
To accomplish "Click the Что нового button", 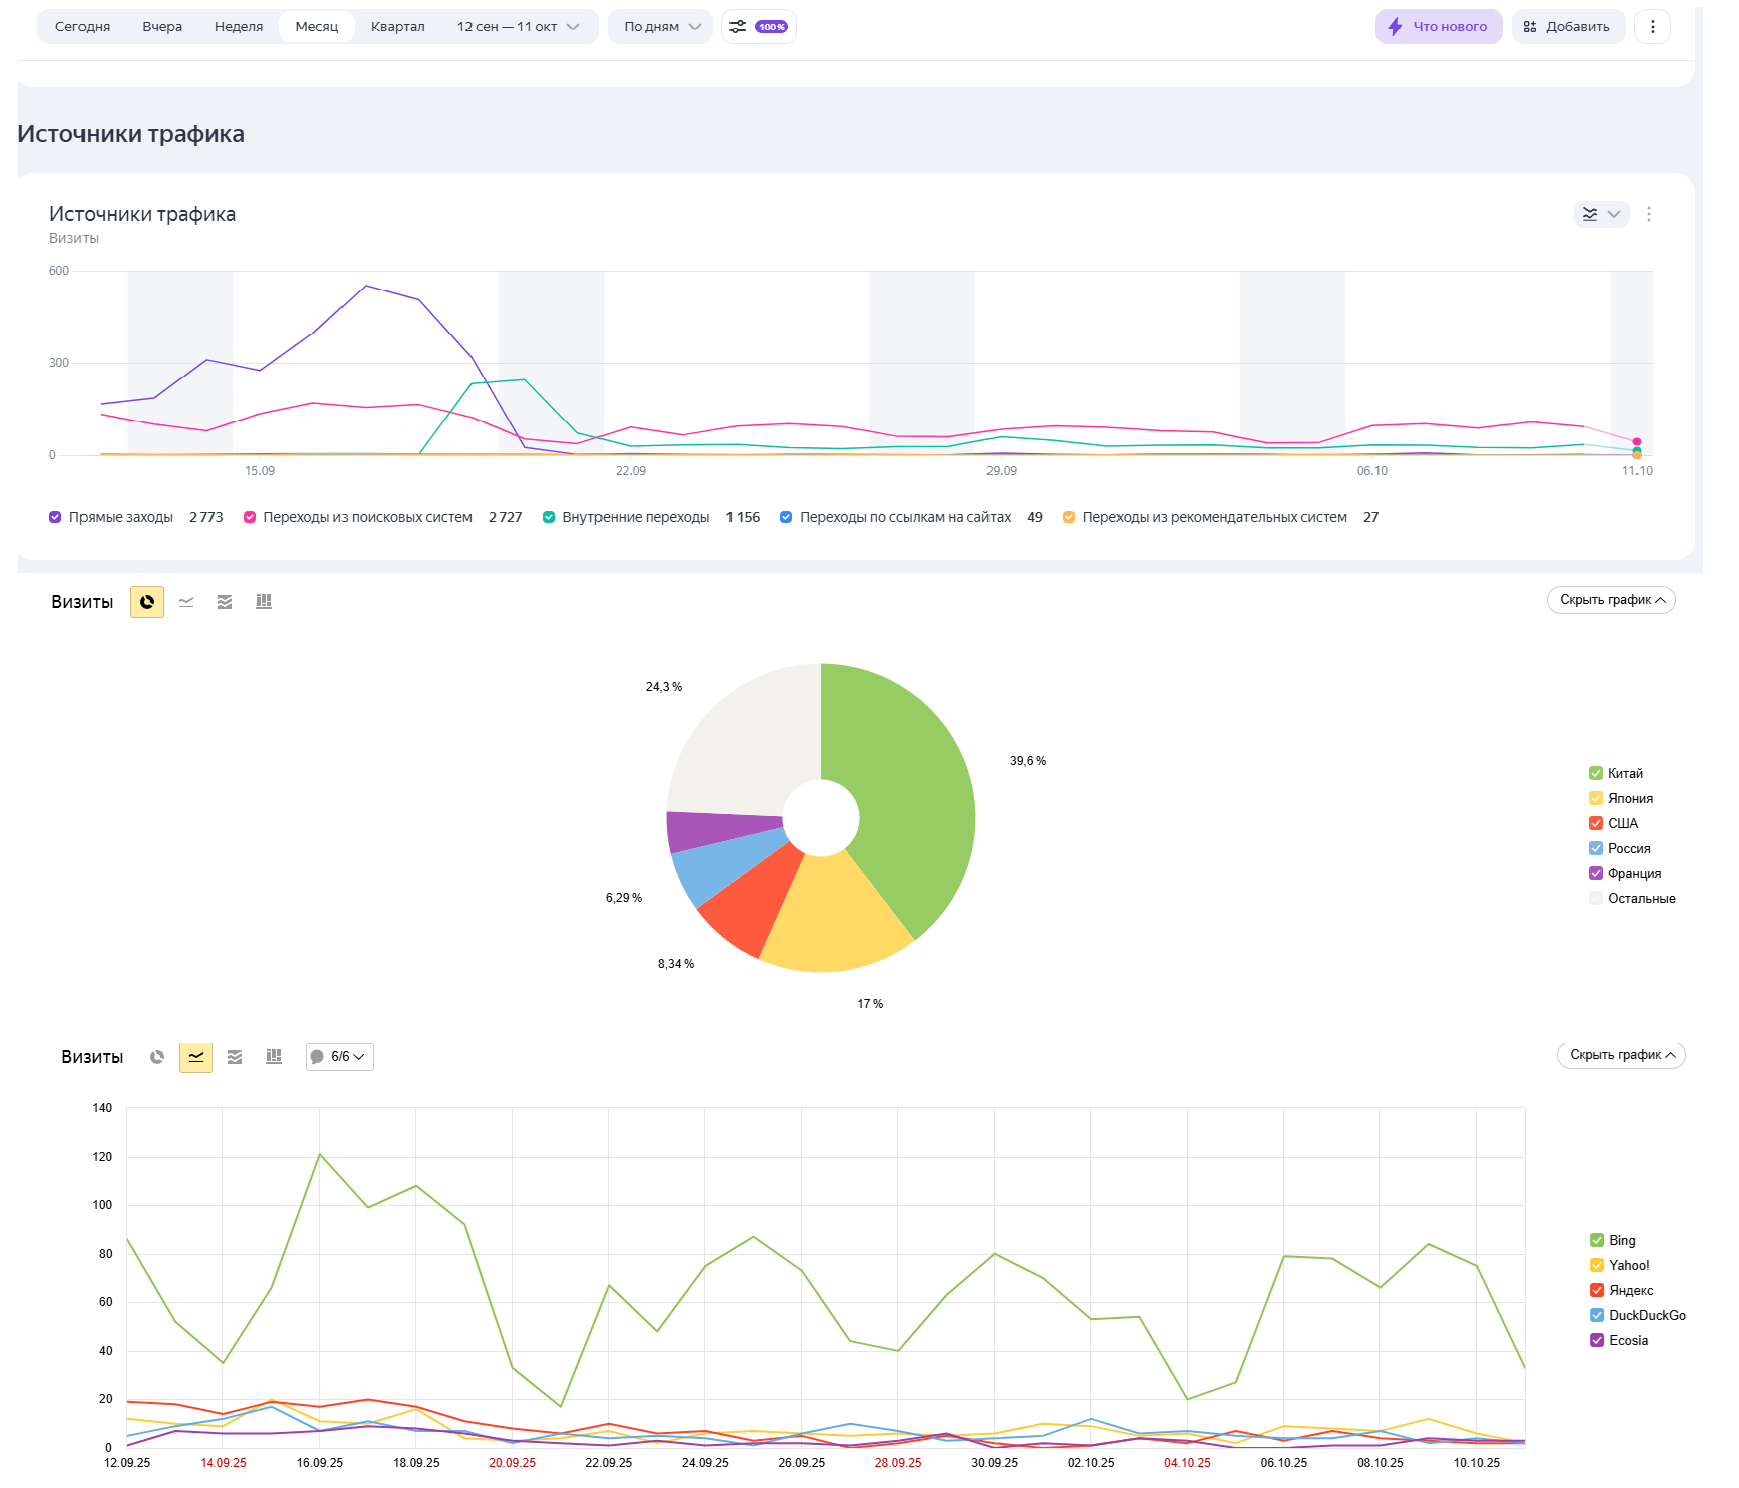I will coord(1438,27).
